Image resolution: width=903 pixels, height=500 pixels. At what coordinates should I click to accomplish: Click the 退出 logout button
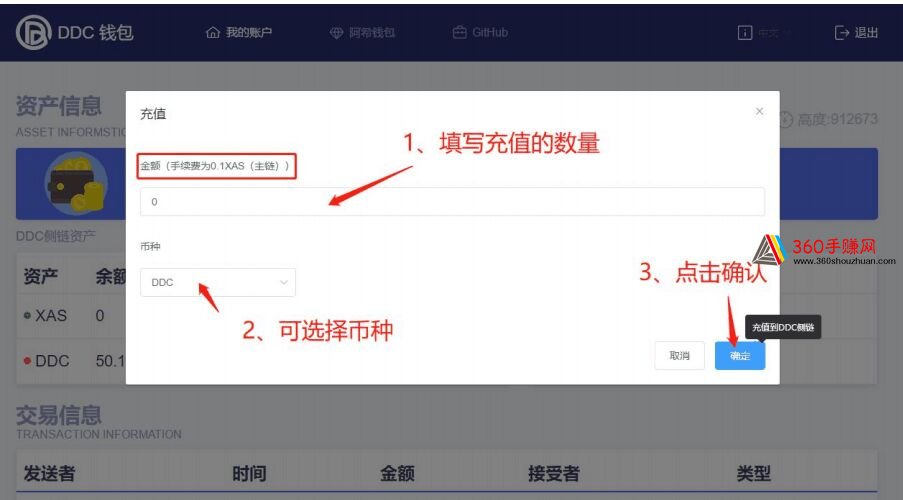(x=856, y=33)
